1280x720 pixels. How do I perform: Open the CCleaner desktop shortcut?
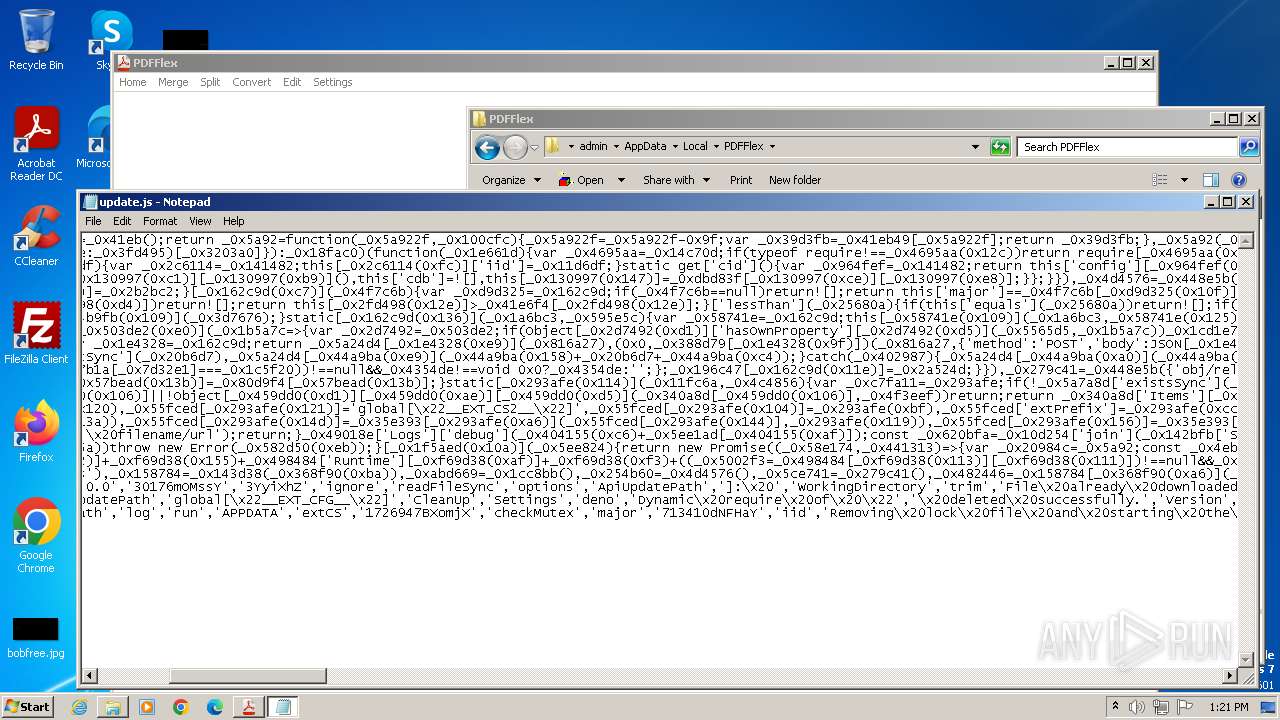(36, 236)
